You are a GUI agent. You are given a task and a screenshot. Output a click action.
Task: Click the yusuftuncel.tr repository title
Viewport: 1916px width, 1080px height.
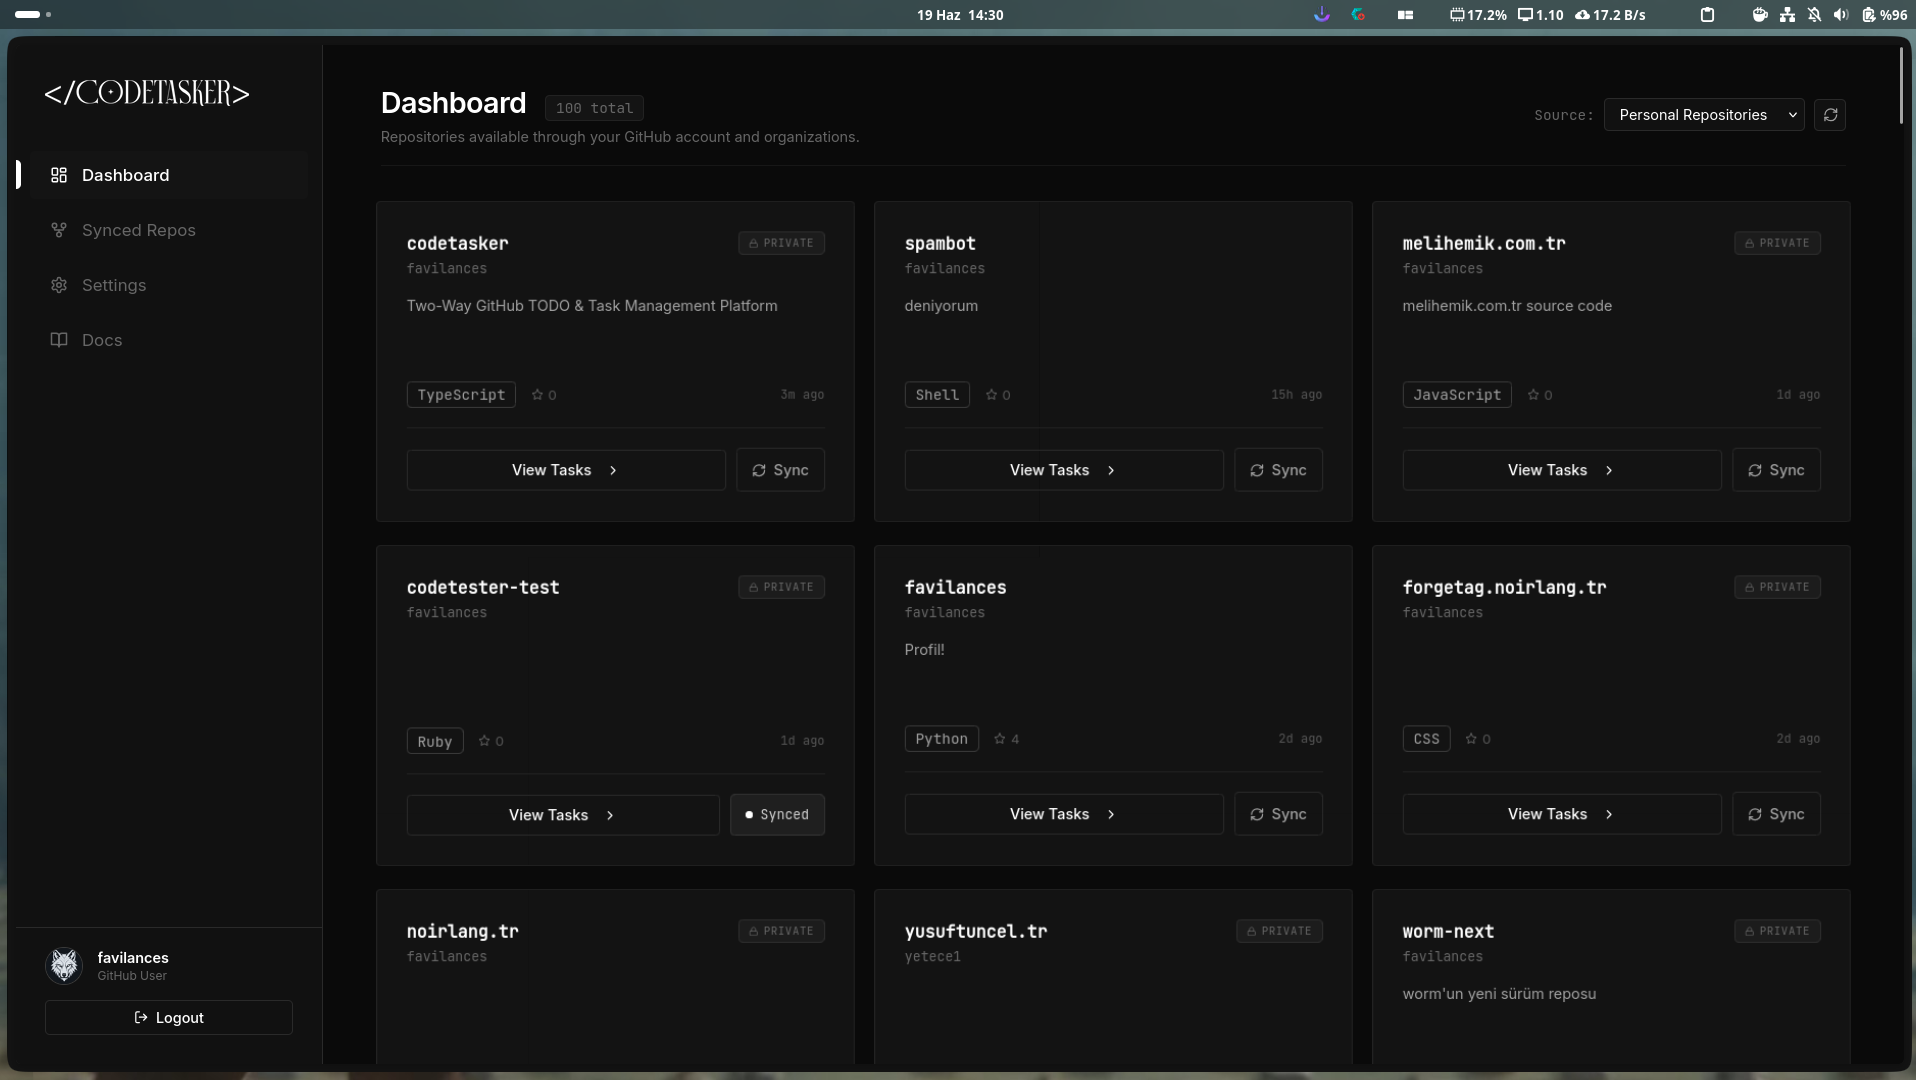[x=976, y=931]
